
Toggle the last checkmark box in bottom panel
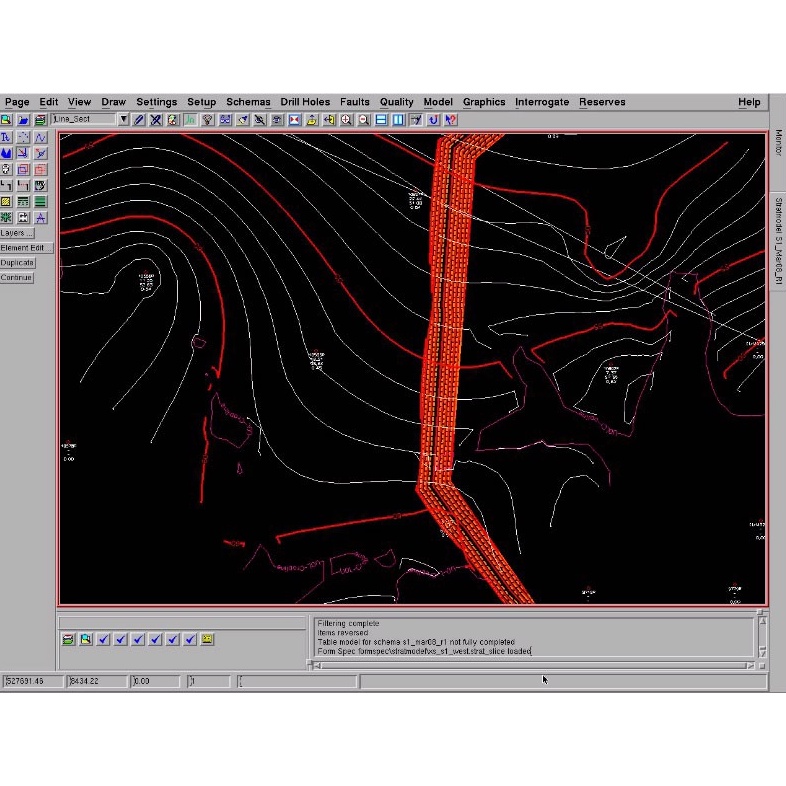(x=190, y=639)
